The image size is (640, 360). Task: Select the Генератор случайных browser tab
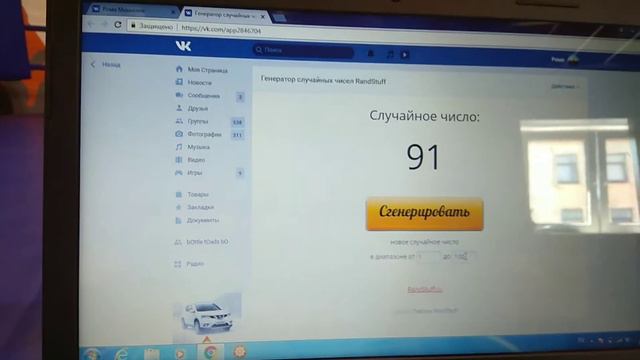tap(222, 14)
